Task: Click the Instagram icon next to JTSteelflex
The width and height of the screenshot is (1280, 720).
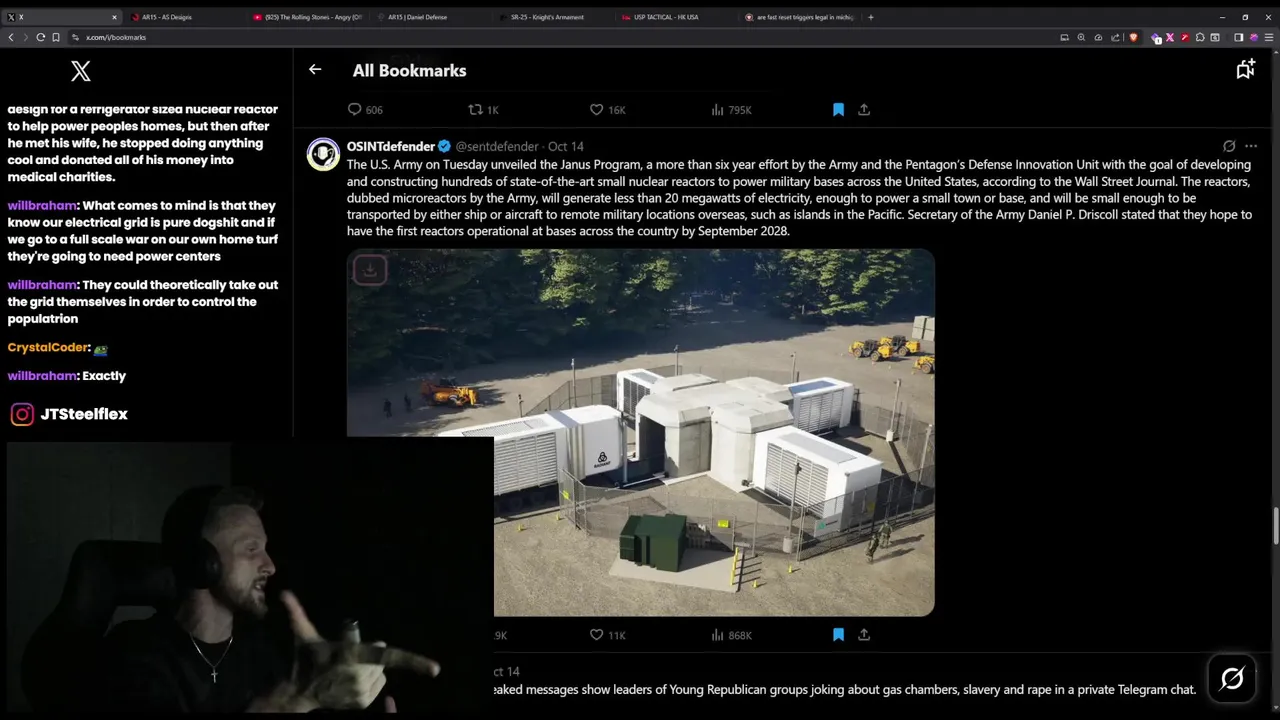Action: coord(22,414)
